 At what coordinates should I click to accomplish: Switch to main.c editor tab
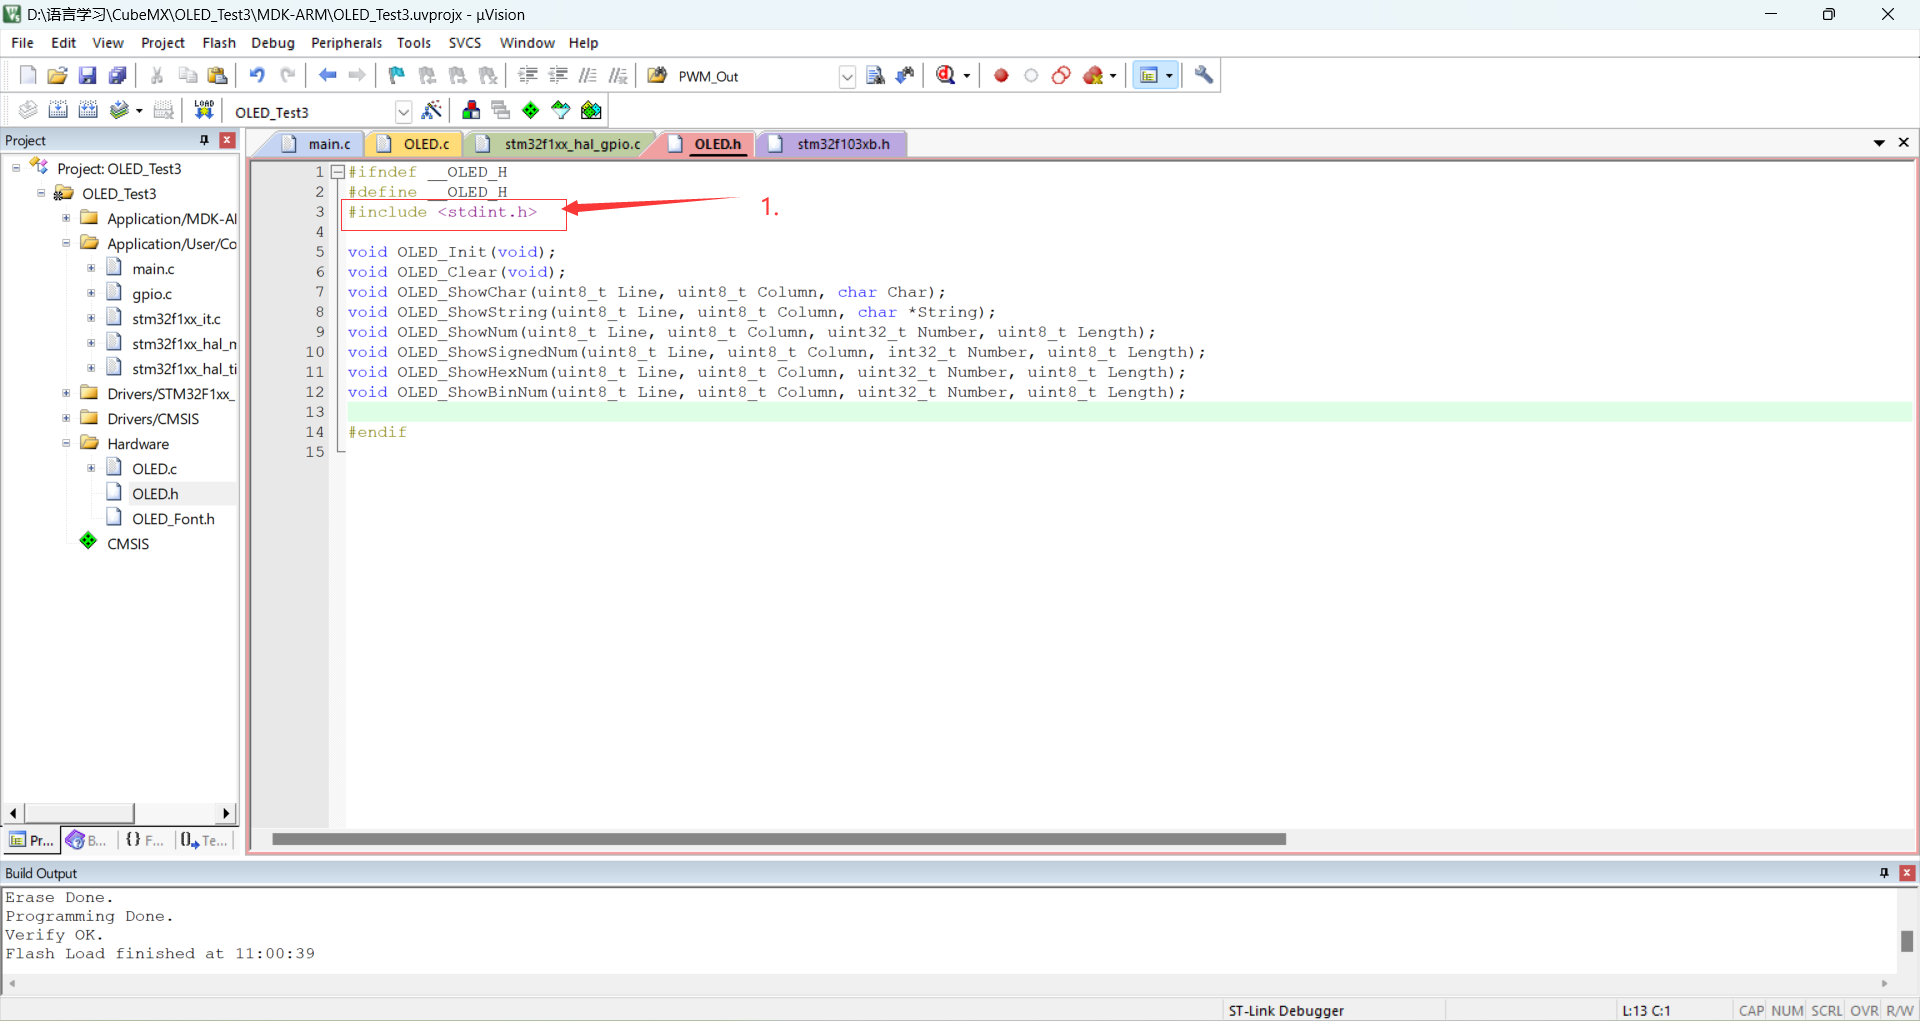pyautogui.click(x=318, y=144)
